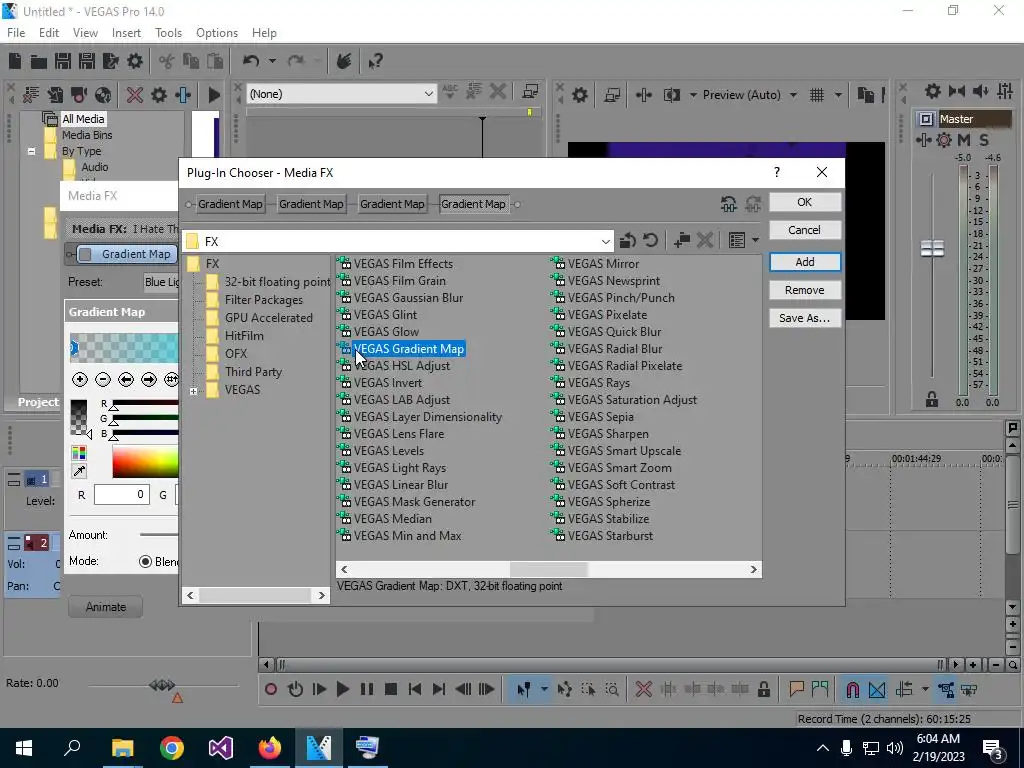The height and width of the screenshot is (768, 1024).
Task: Click the Pause button in transport bar
Action: point(366,689)
